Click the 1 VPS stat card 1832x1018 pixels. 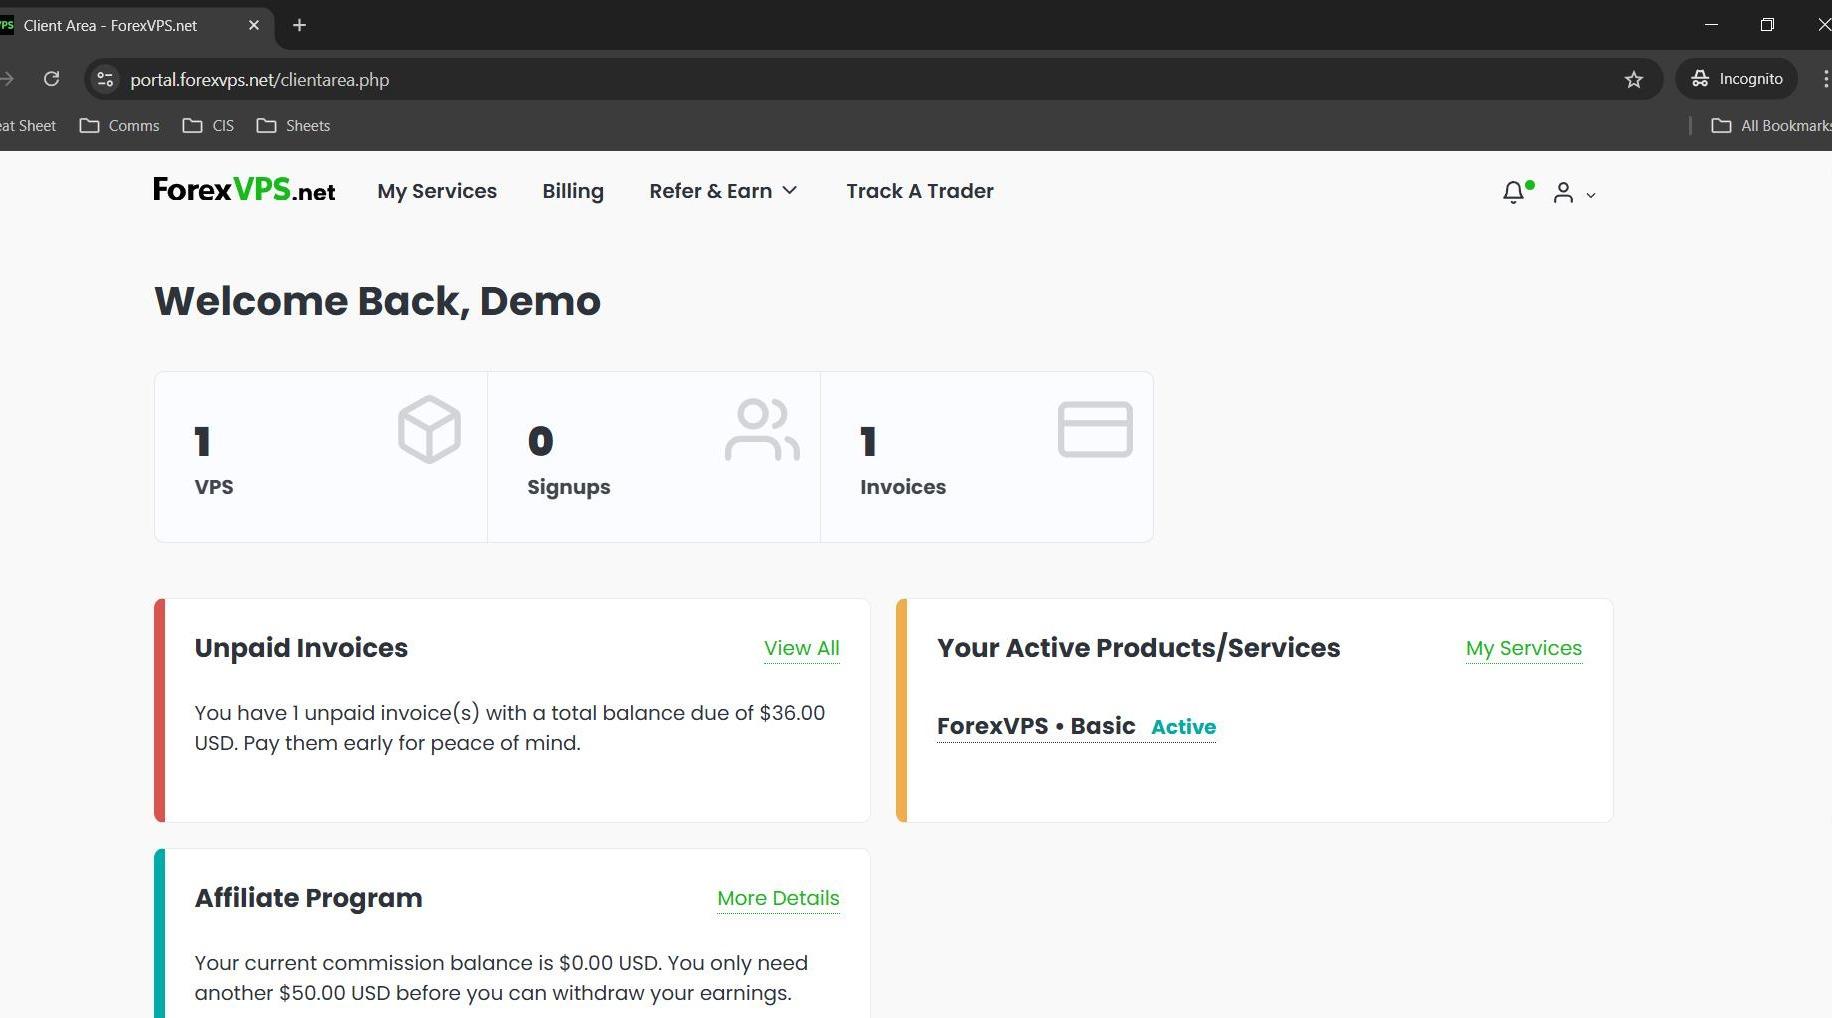pos(321,457)
